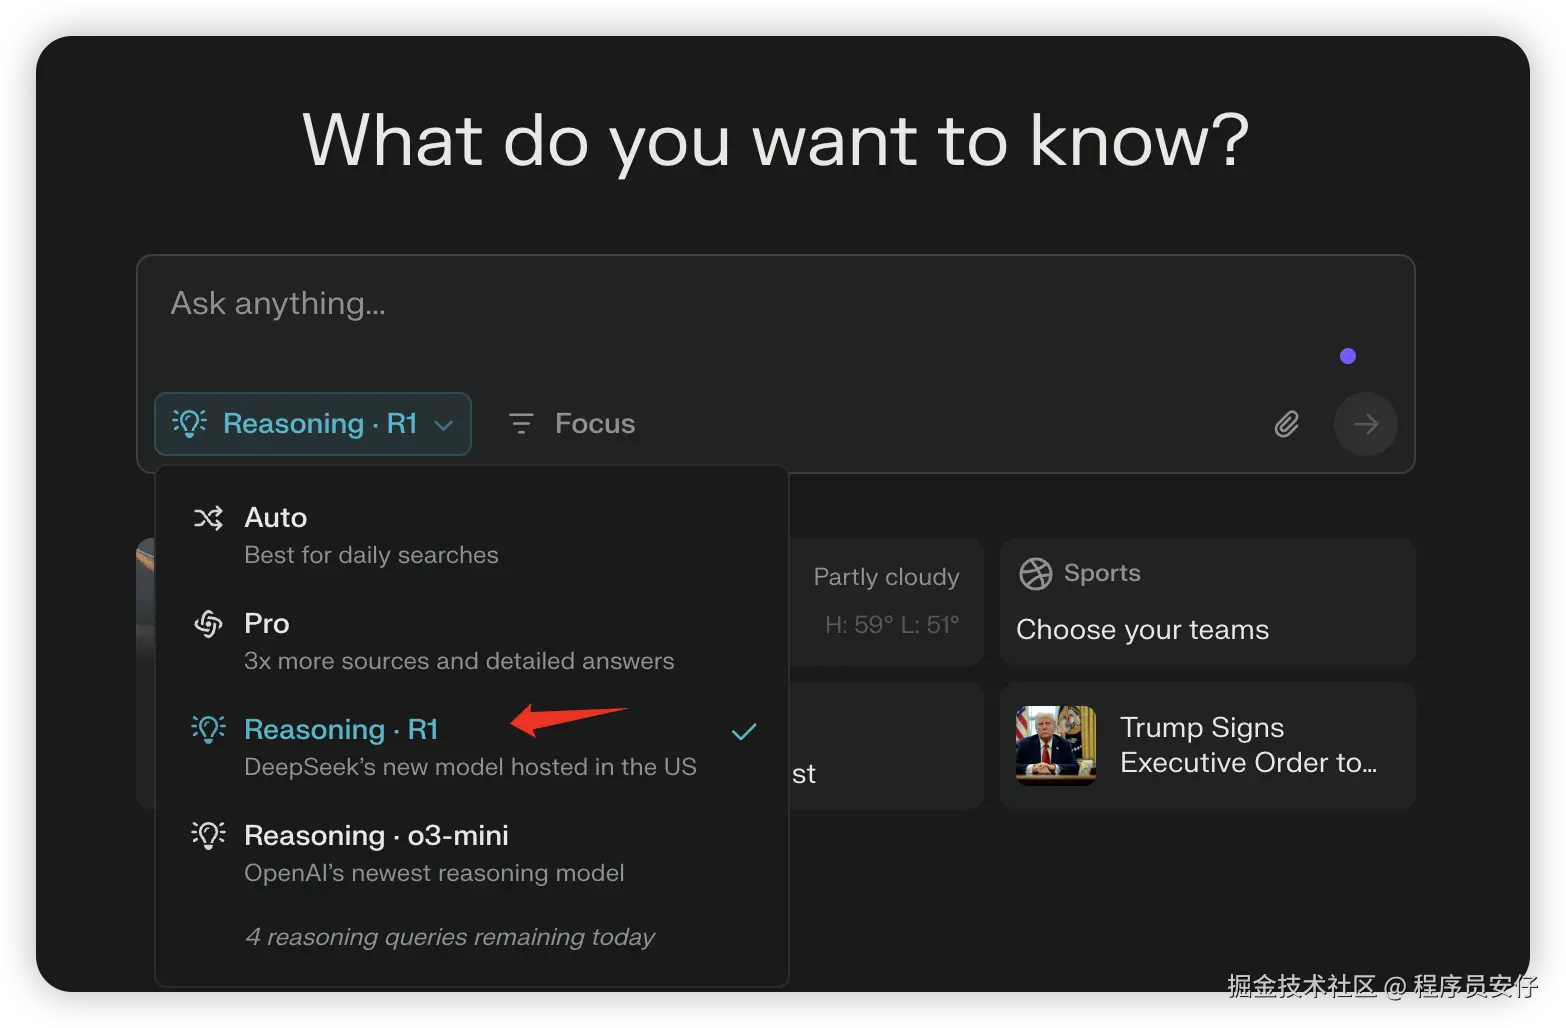The image size is (1566, 1028).
Task: Click the purple dot indicator in search box
Action: (x=1348, y=356)
